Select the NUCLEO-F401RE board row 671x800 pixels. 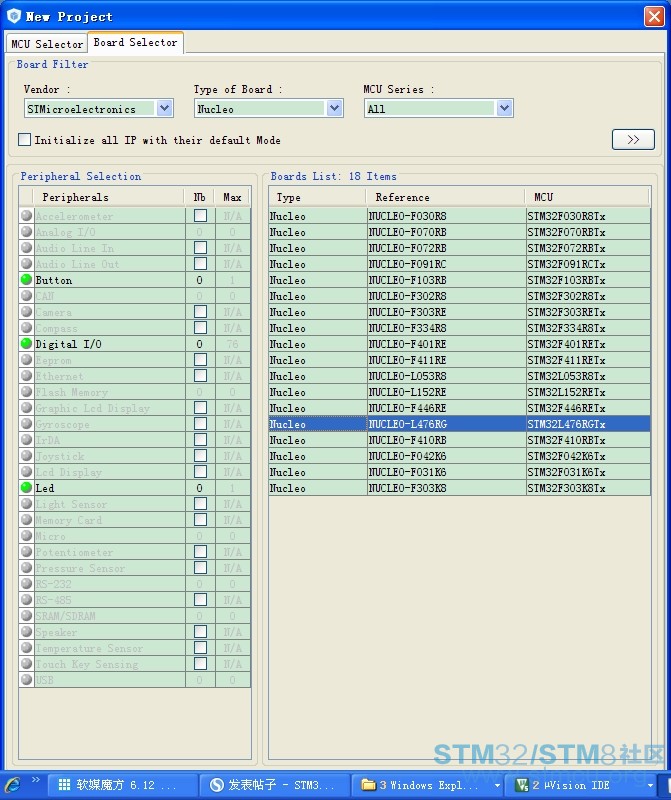click(460, 344)
